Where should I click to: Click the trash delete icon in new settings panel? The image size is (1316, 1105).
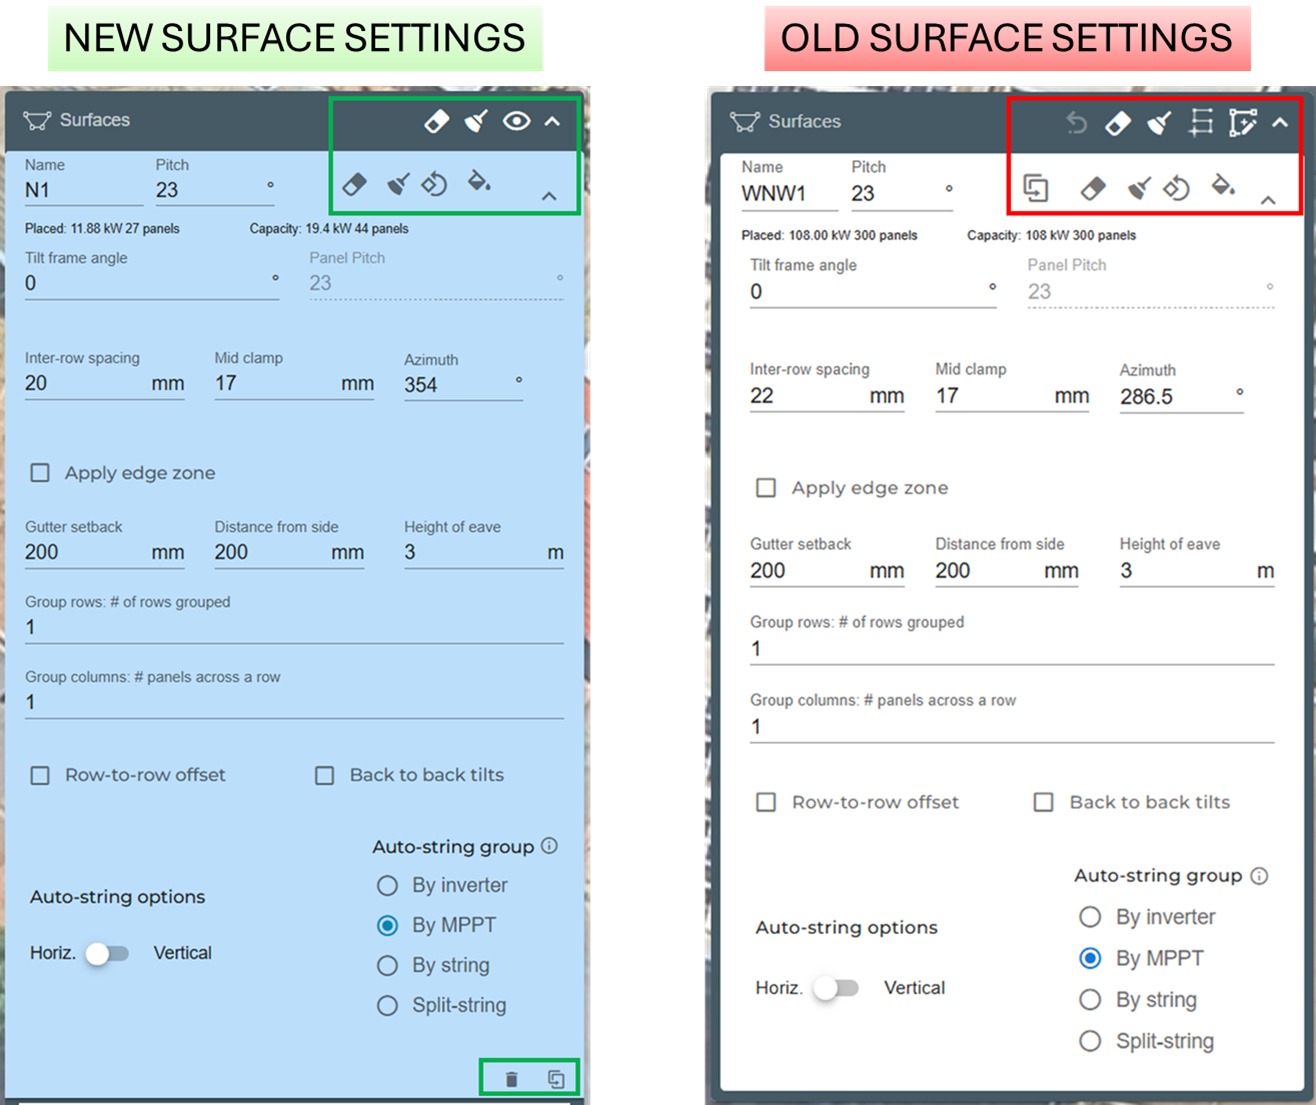[x=512, y=1079]
